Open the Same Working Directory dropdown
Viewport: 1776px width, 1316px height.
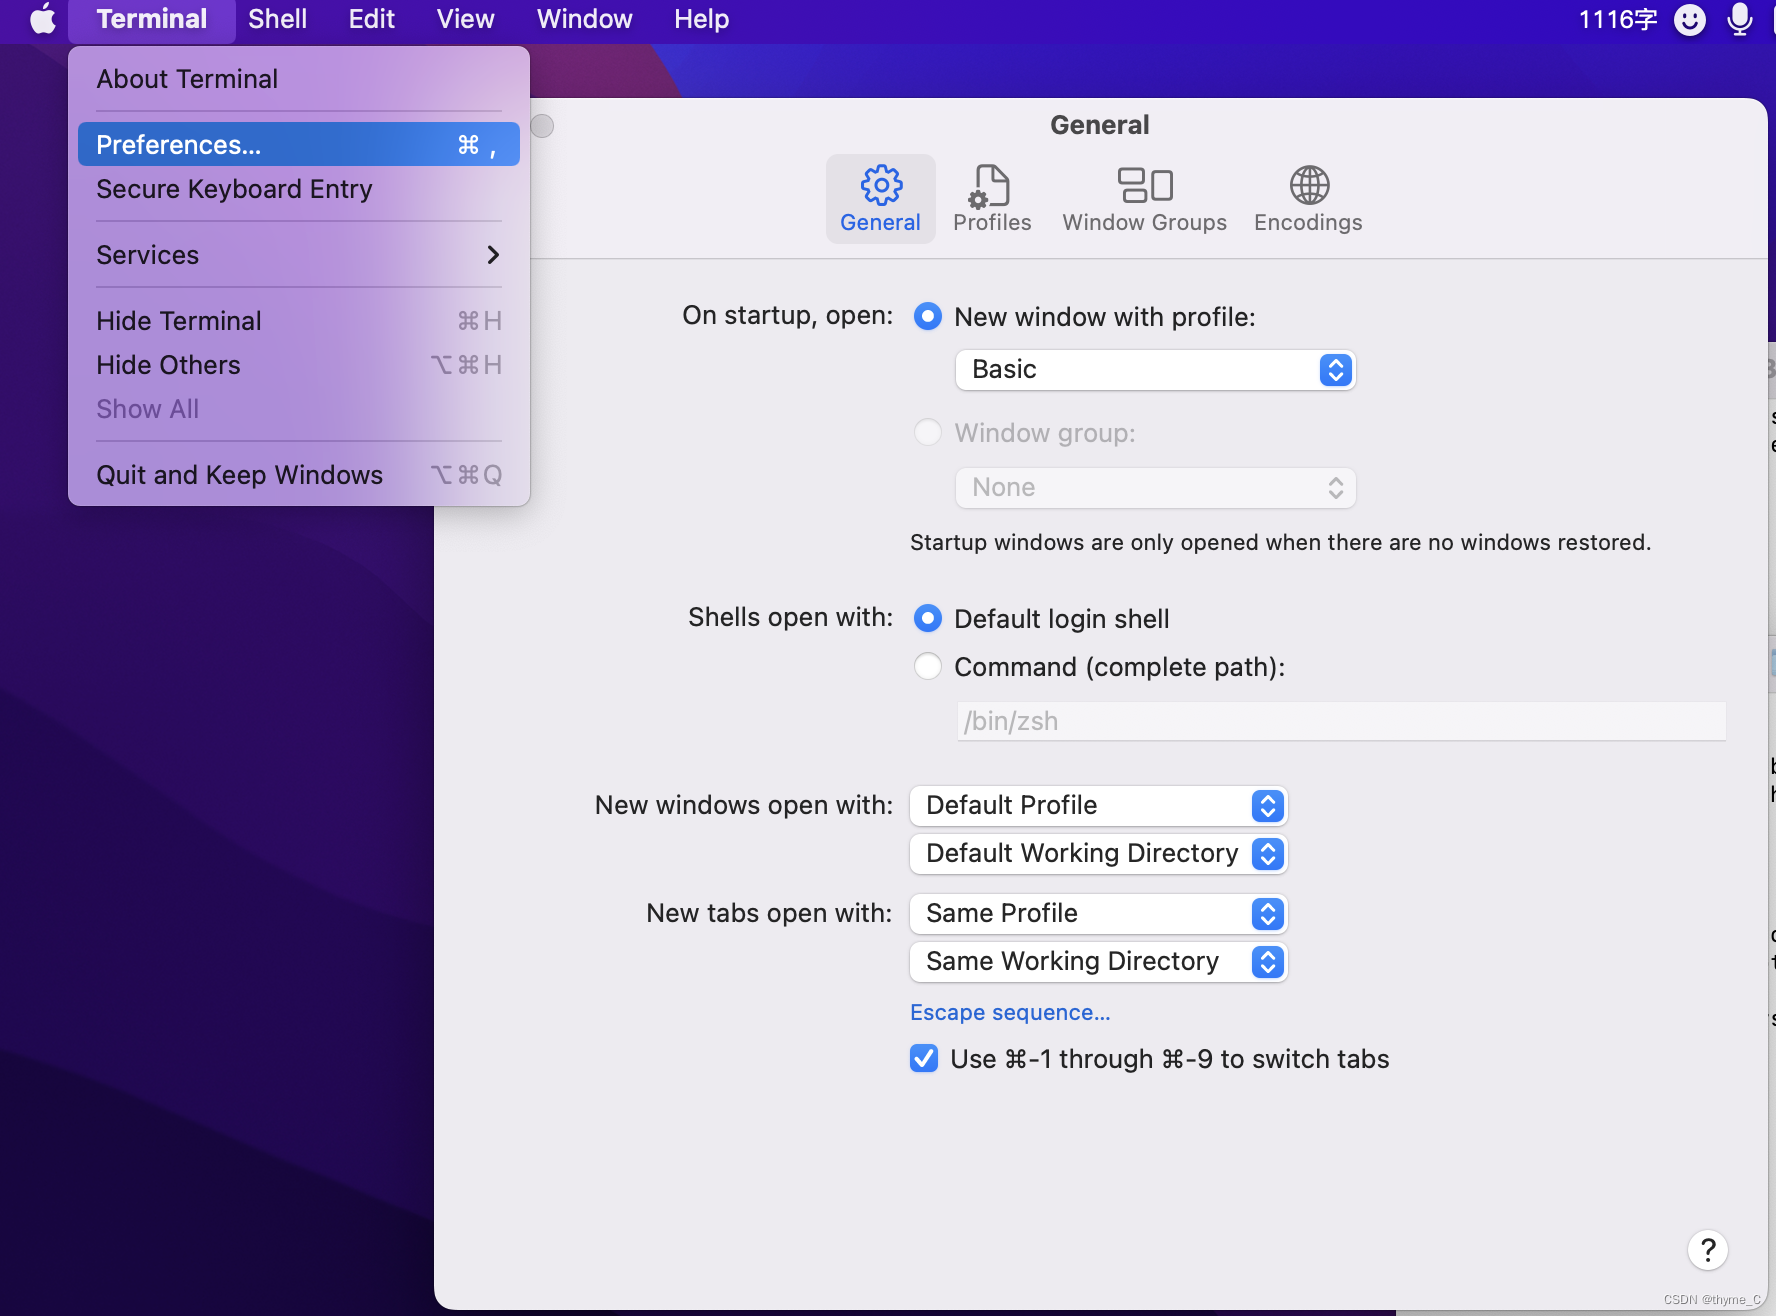coord(1098,962)
